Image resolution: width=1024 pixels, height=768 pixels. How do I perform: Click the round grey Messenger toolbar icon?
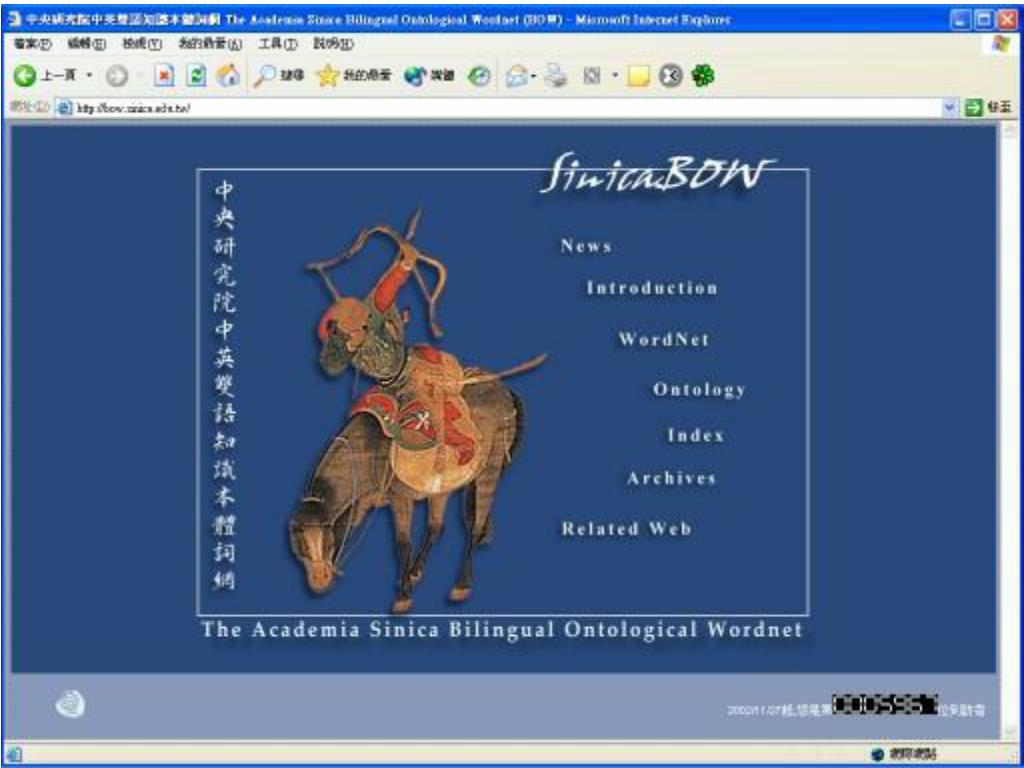(670, 77)
